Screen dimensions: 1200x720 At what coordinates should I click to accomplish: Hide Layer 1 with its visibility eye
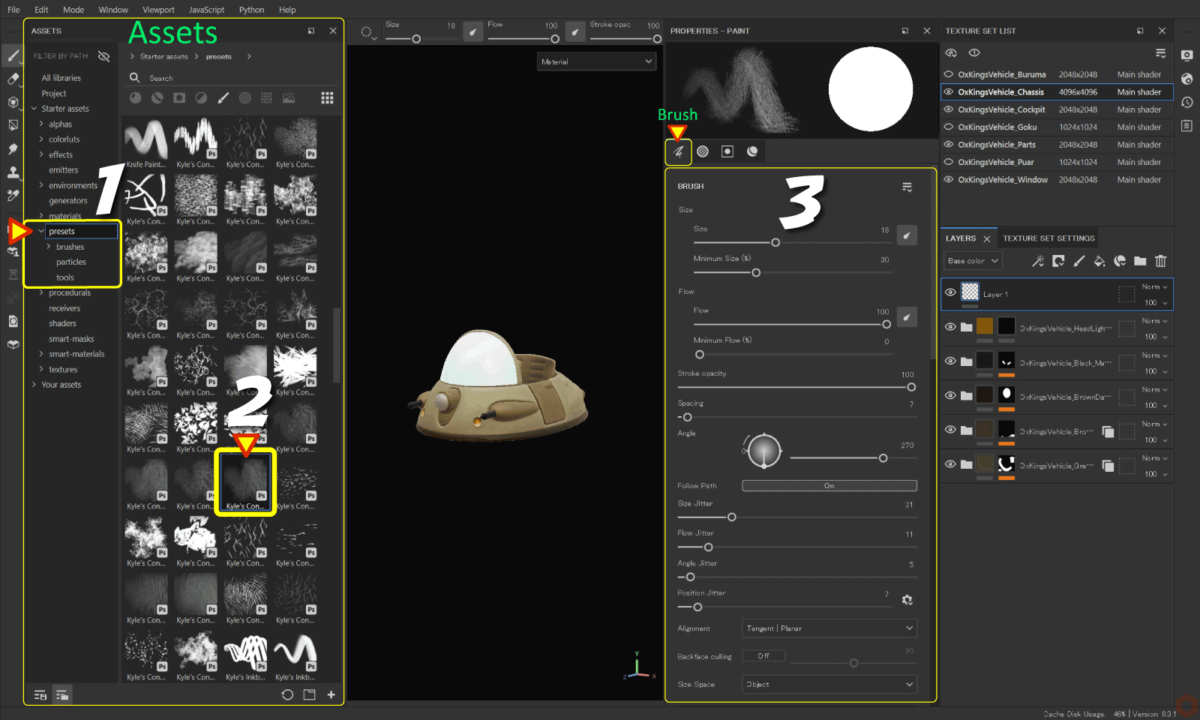pyautogui.click(x=948, y=291)
